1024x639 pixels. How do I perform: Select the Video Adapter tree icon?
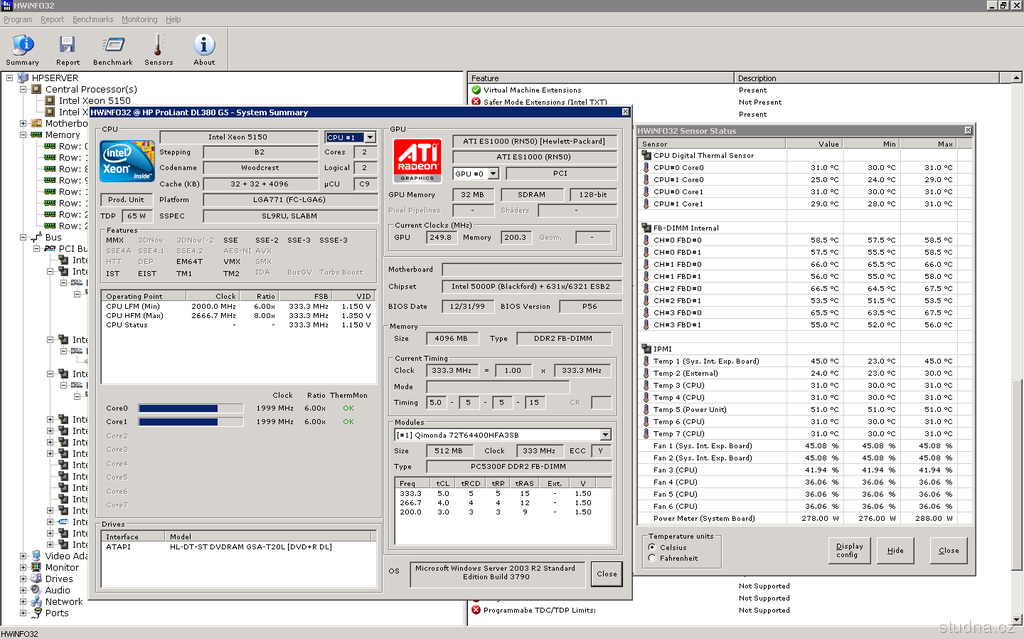point(37,556)
